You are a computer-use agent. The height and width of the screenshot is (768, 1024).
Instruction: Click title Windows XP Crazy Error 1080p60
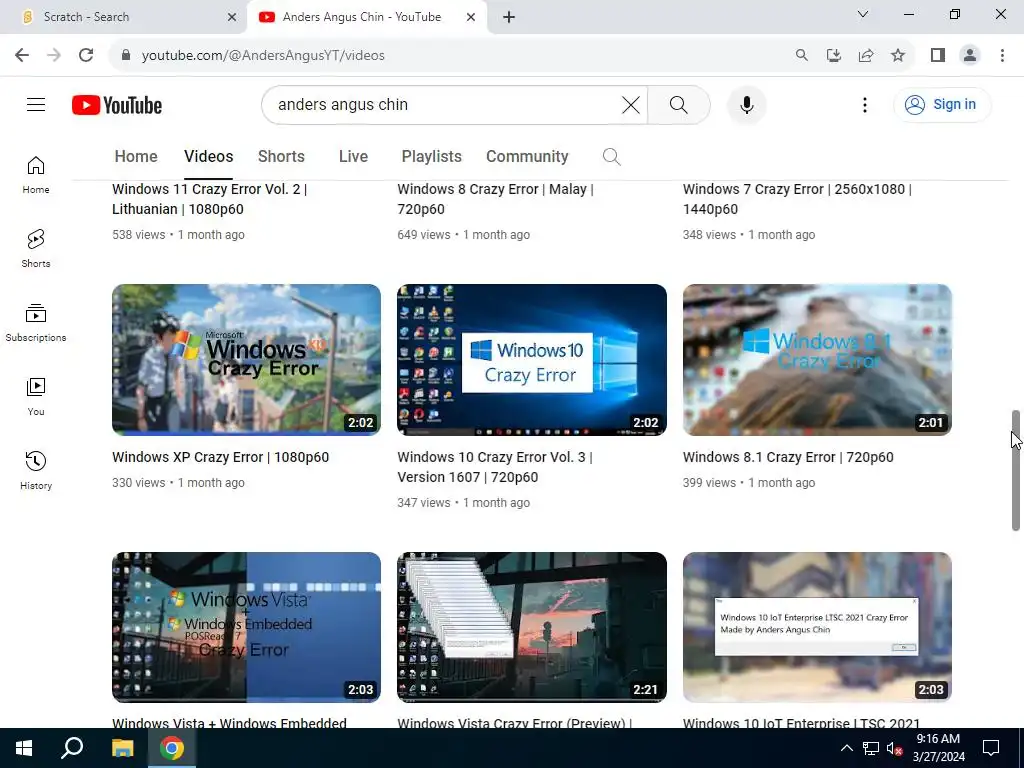tap(221, 457)
